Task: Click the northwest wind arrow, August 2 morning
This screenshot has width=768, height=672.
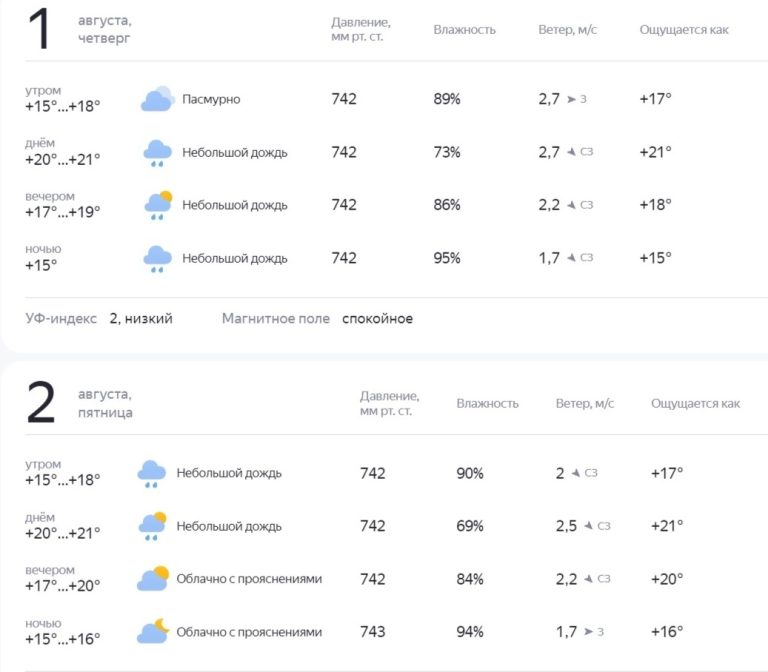Action: [575, 473]
